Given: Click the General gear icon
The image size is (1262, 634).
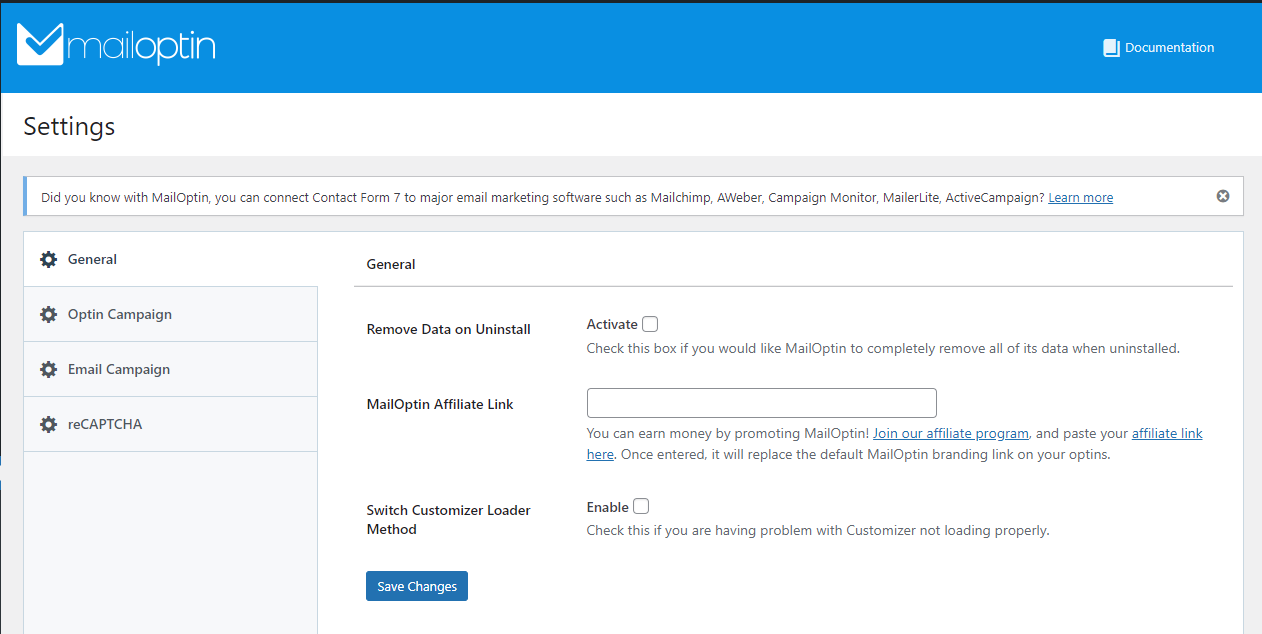Looking at the screenshot, I should pos(48,259).
